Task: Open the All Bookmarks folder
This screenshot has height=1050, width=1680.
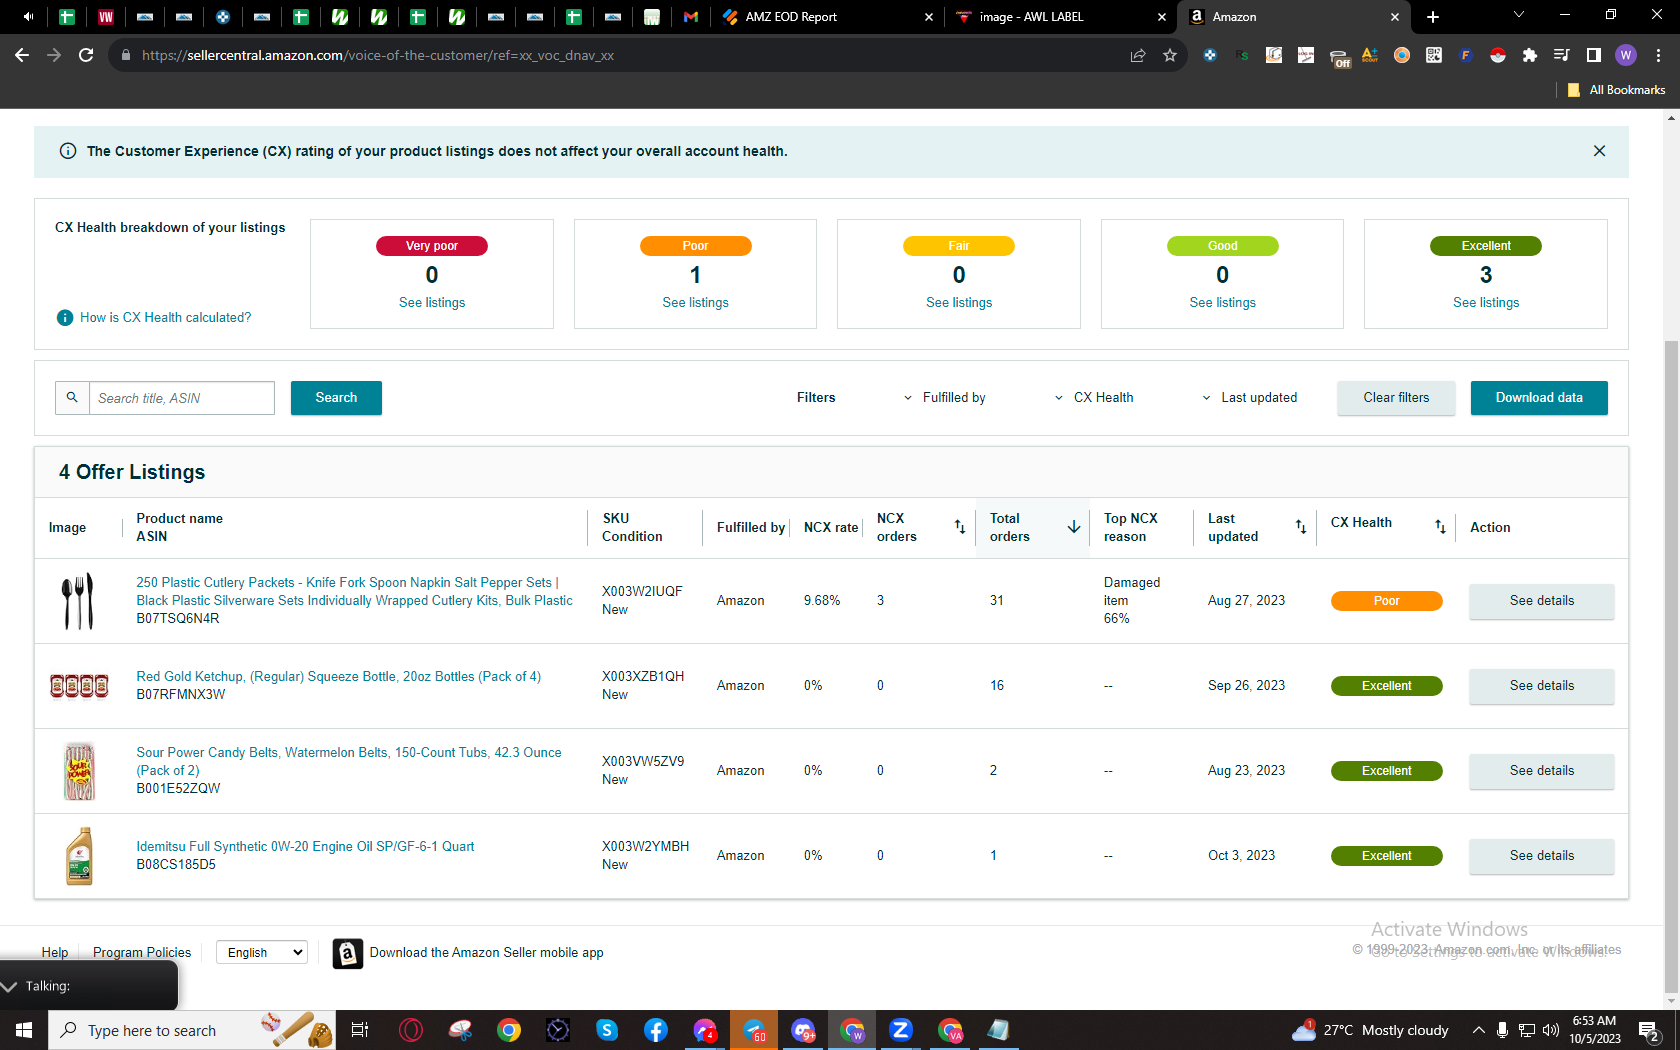Action: point(1616,90)
